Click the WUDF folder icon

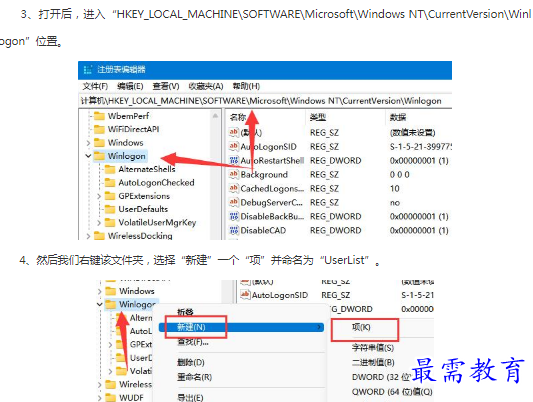111,397
